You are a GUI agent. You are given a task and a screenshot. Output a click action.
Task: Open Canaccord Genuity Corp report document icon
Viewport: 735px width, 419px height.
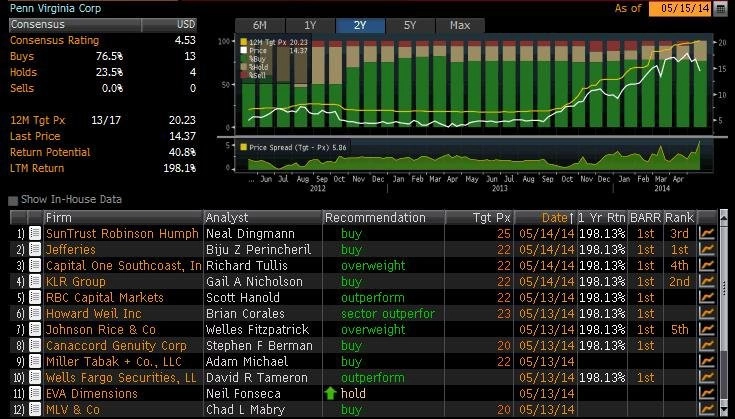pos(35,345)
